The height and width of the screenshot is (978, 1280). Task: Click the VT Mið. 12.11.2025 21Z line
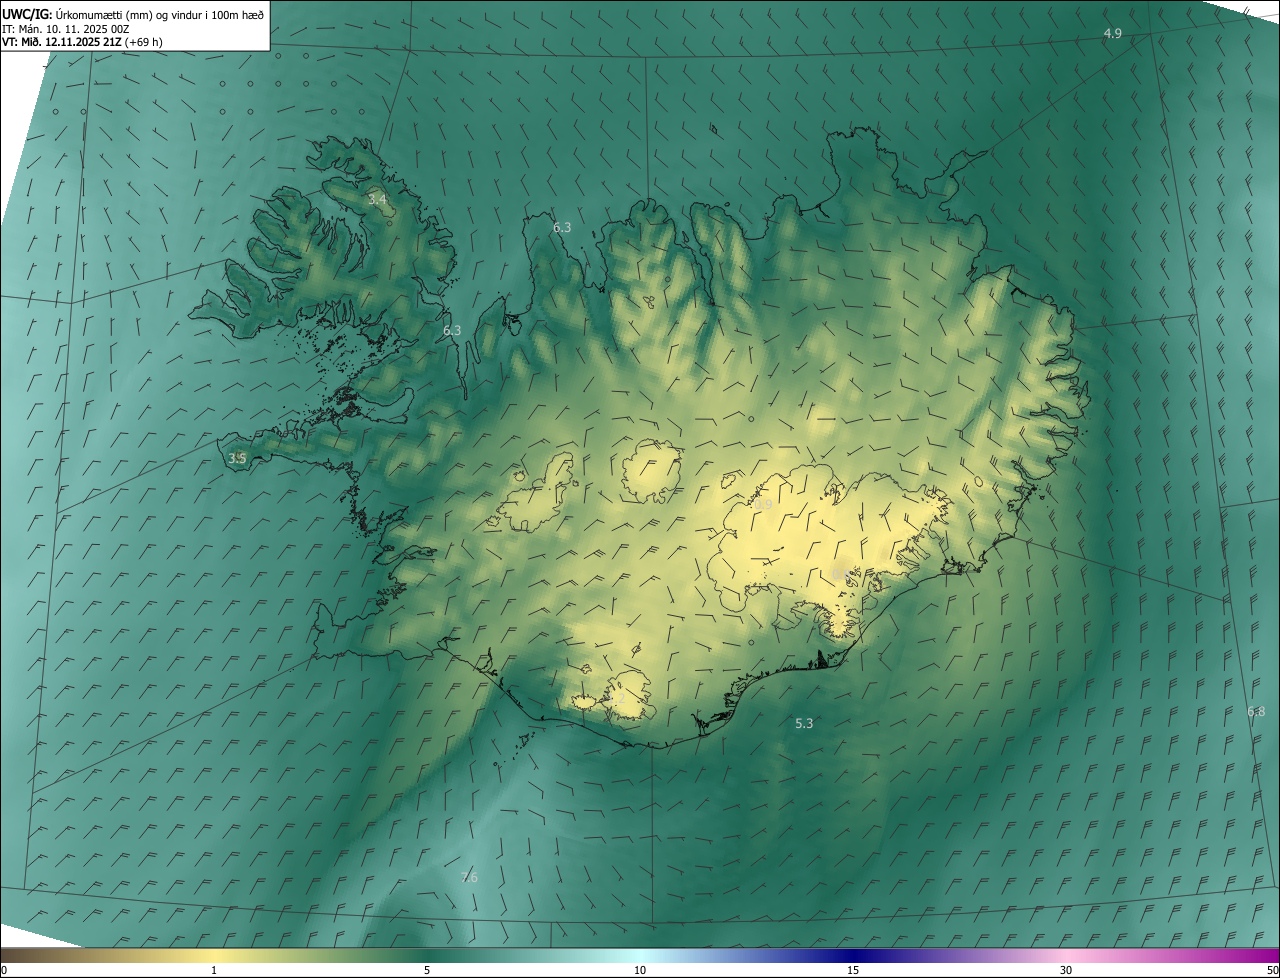tap(82, 42)
